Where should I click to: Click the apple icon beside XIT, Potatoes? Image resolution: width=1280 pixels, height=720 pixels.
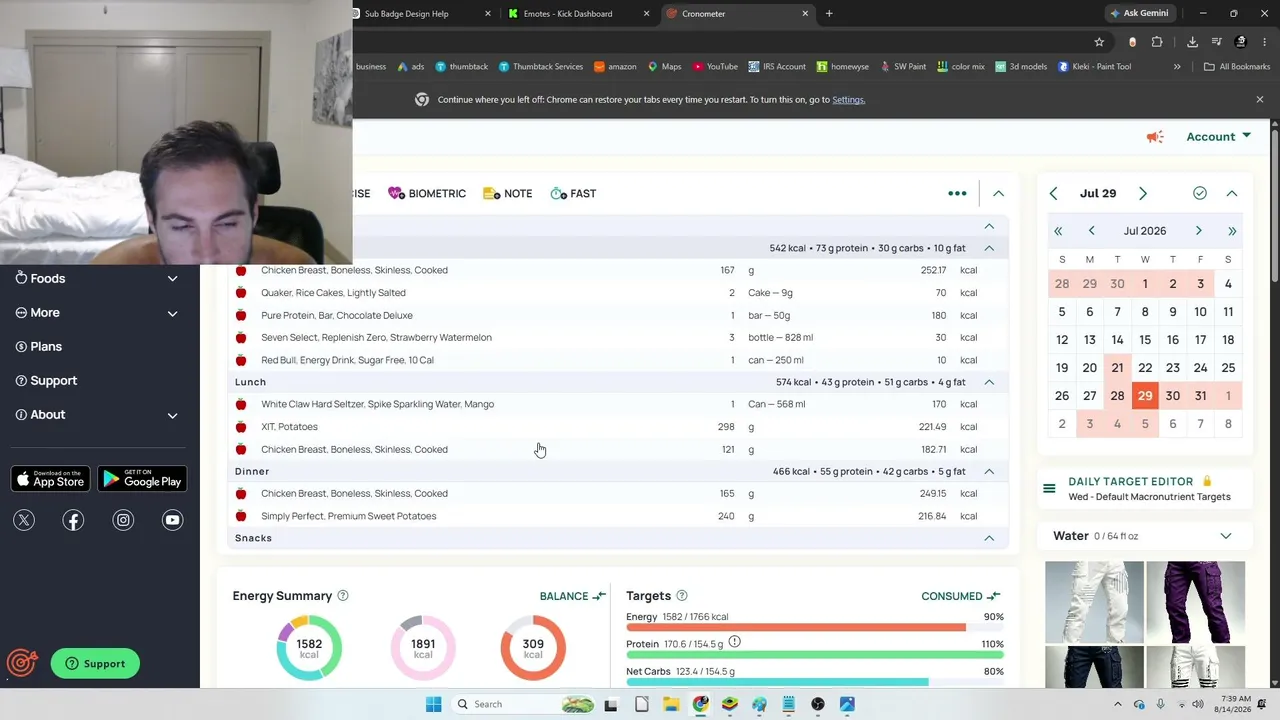tap(241, 427)
